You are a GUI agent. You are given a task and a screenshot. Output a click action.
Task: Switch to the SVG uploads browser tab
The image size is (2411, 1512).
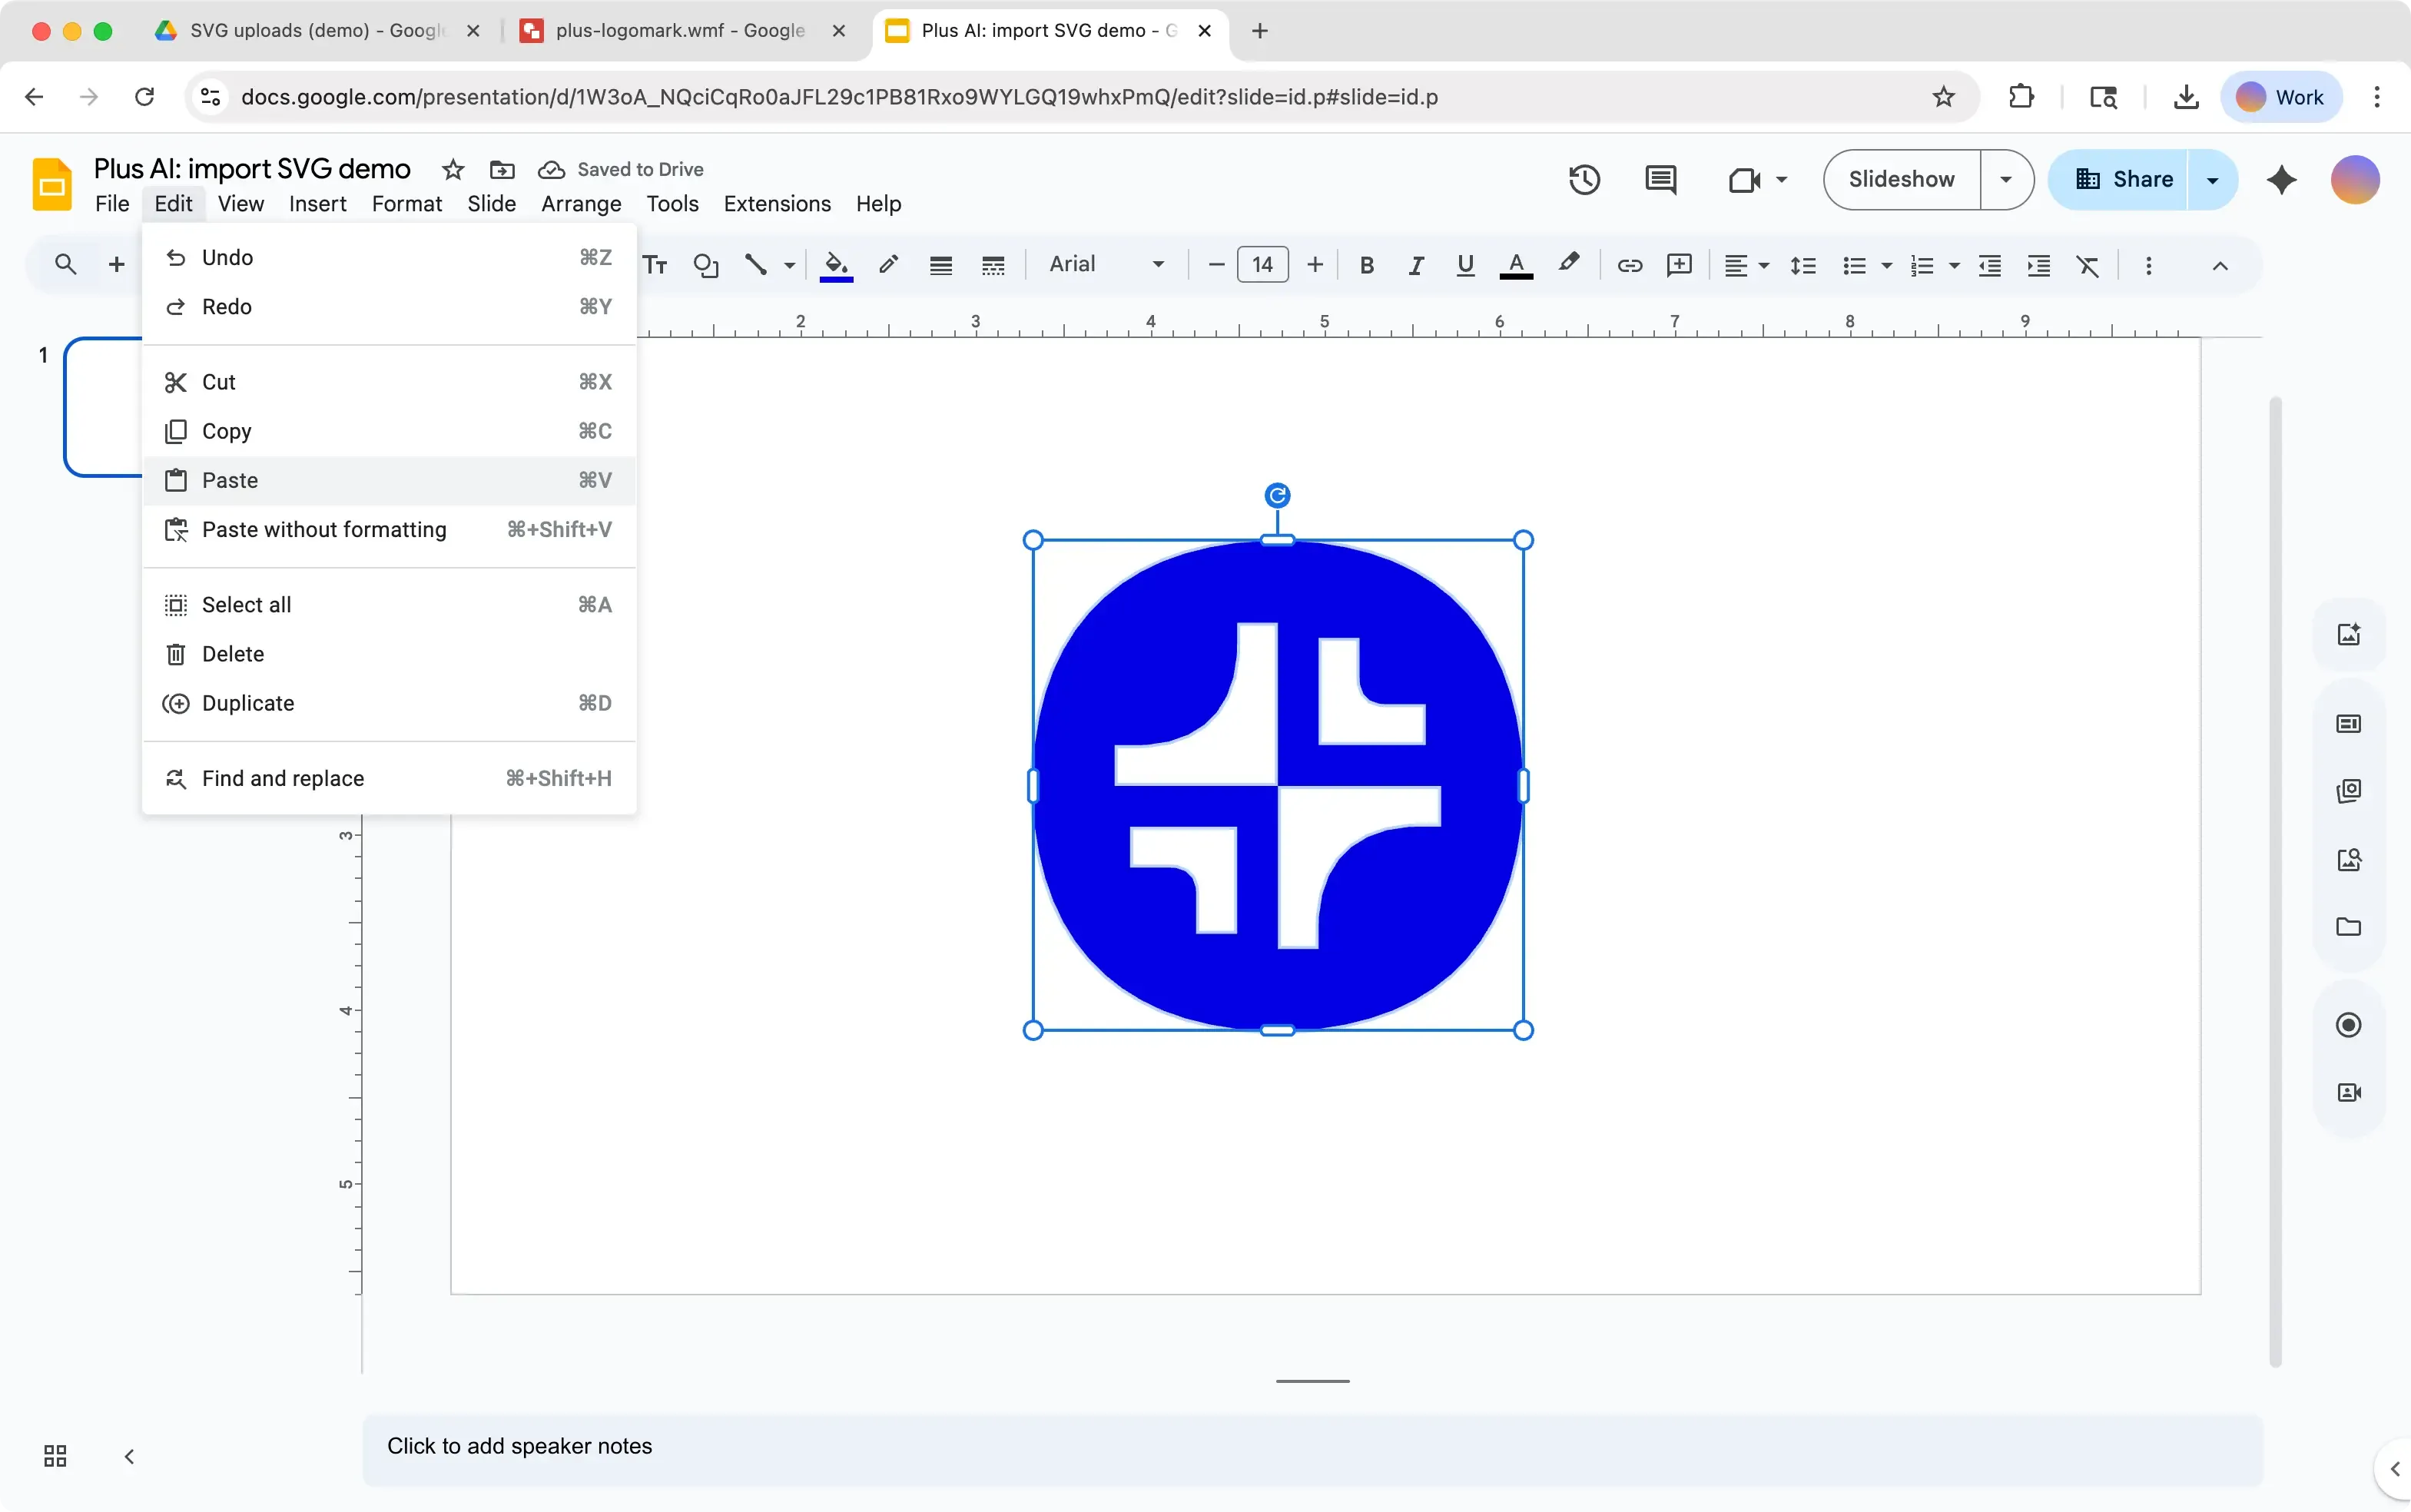pos(300,30)
